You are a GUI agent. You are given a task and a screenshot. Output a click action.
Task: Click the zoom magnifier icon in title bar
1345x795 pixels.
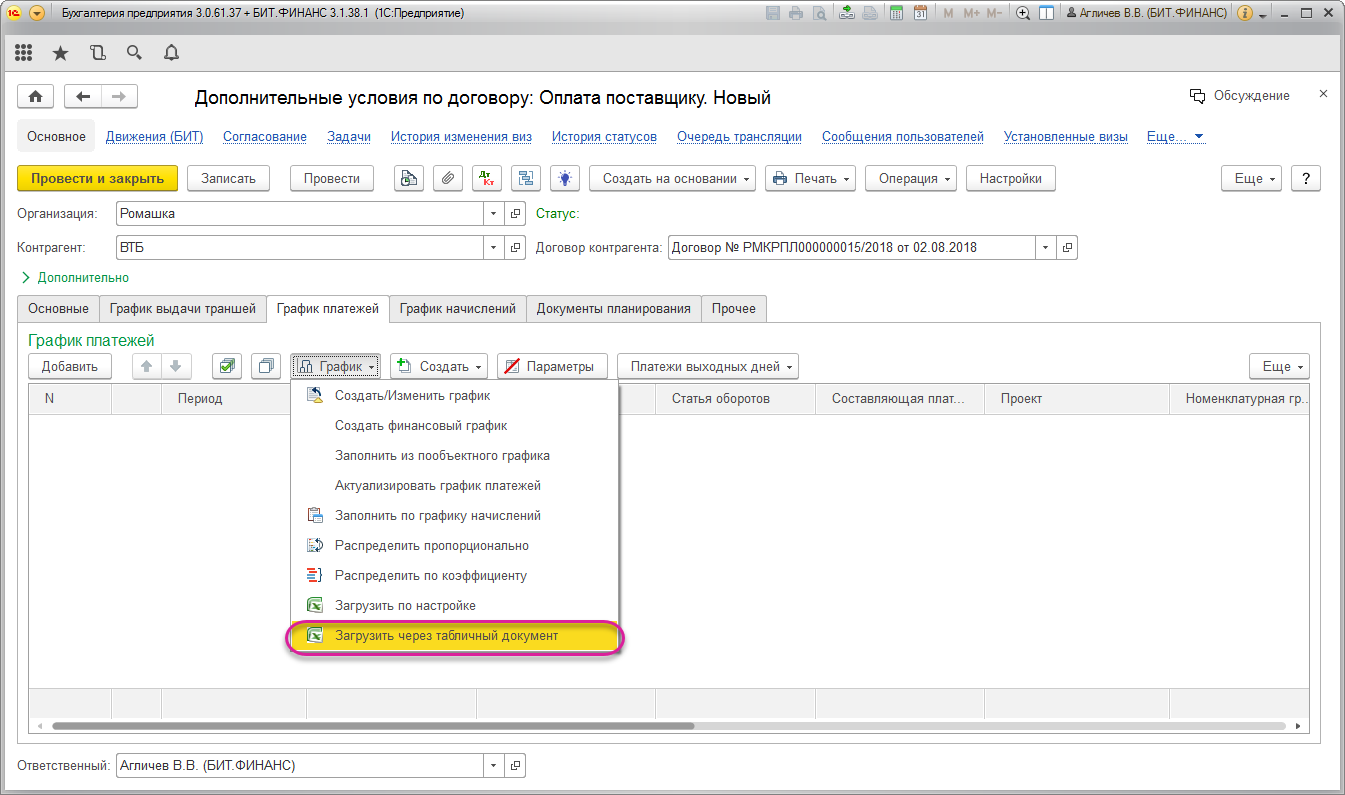1023,13
